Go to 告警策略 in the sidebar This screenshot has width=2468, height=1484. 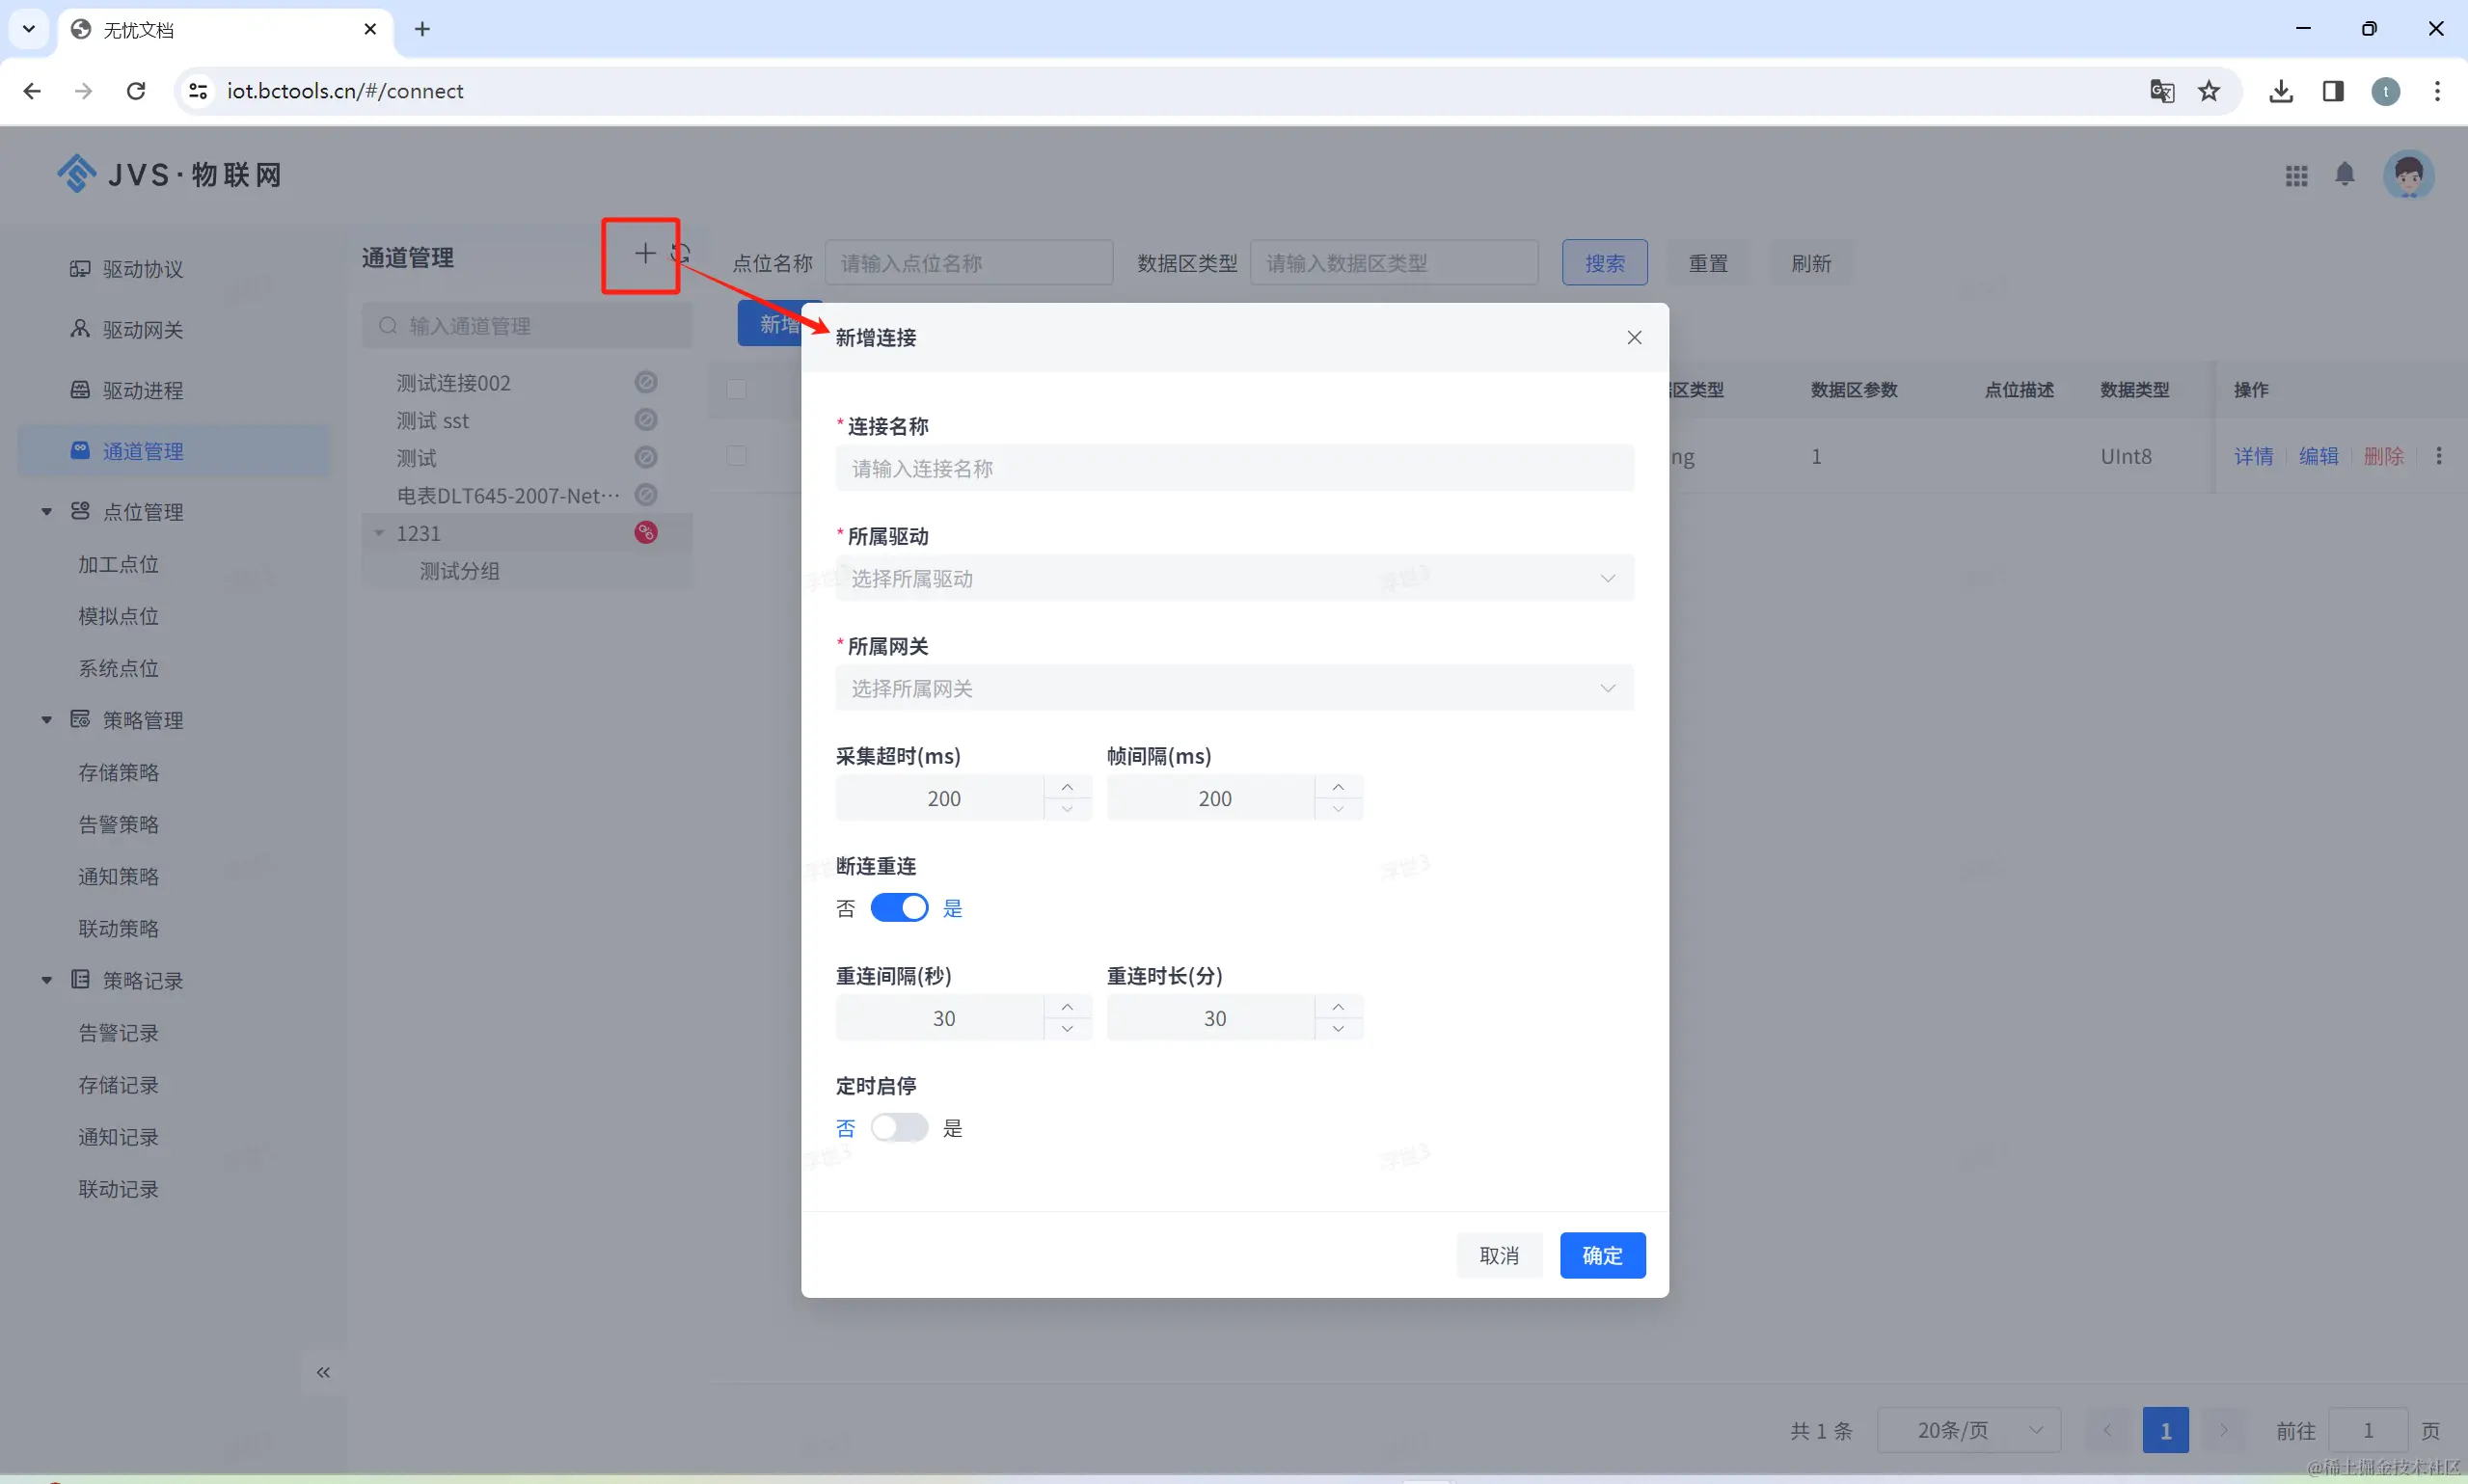[x=118, y=824]
